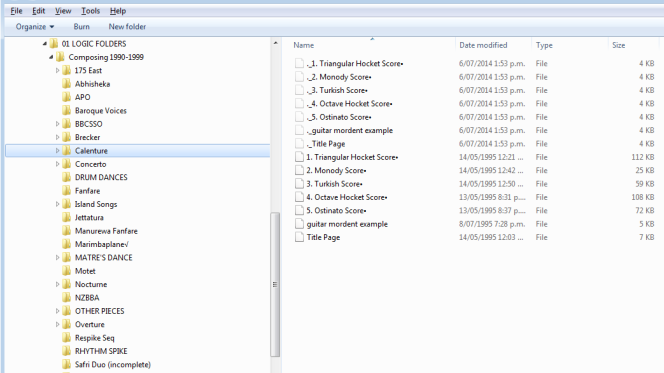The image size is (664, 373).
Task: Click the Baroque Voices folder icon
Action: [x=66, y=111]
